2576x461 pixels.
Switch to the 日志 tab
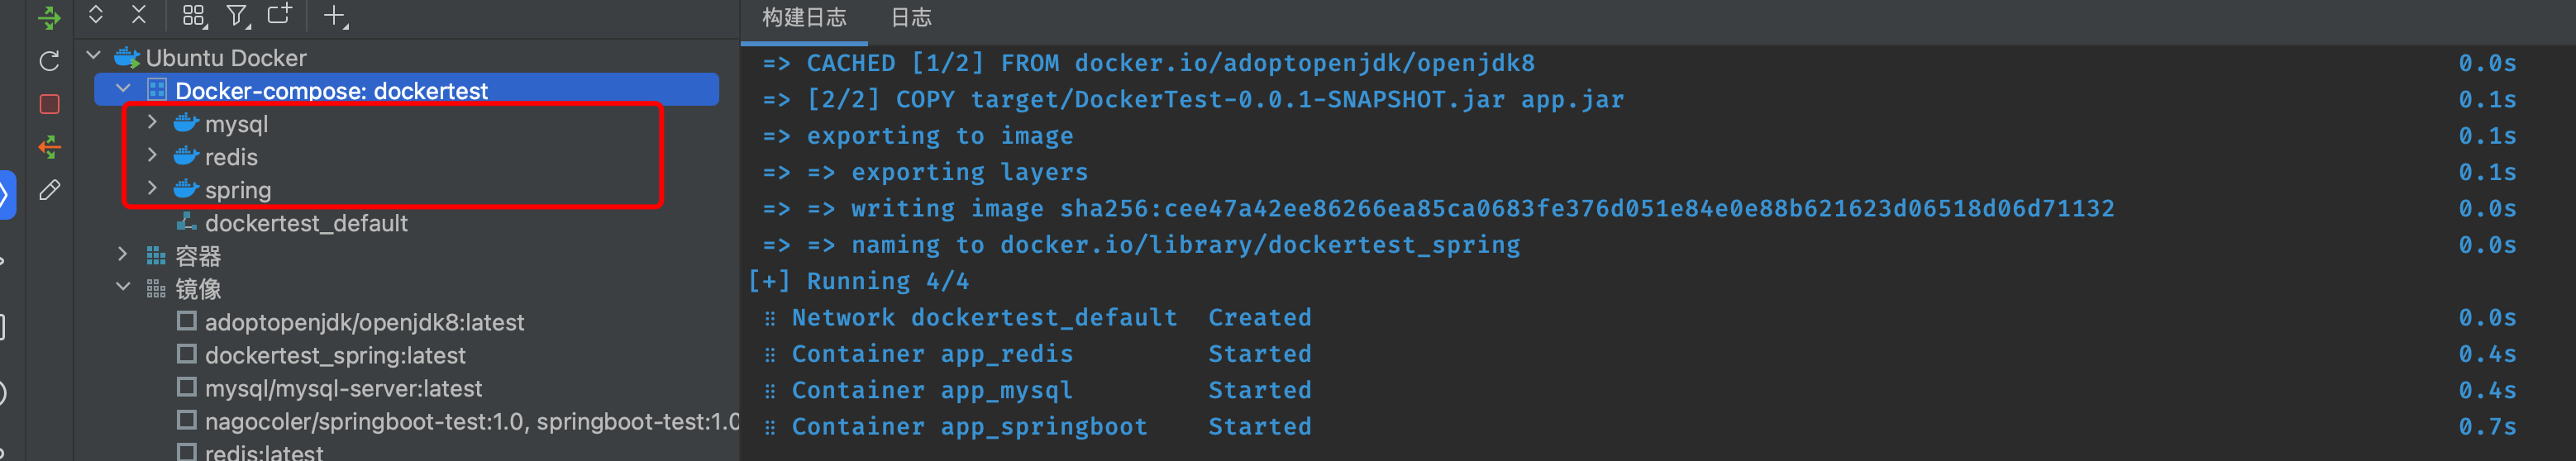(910, 17)
